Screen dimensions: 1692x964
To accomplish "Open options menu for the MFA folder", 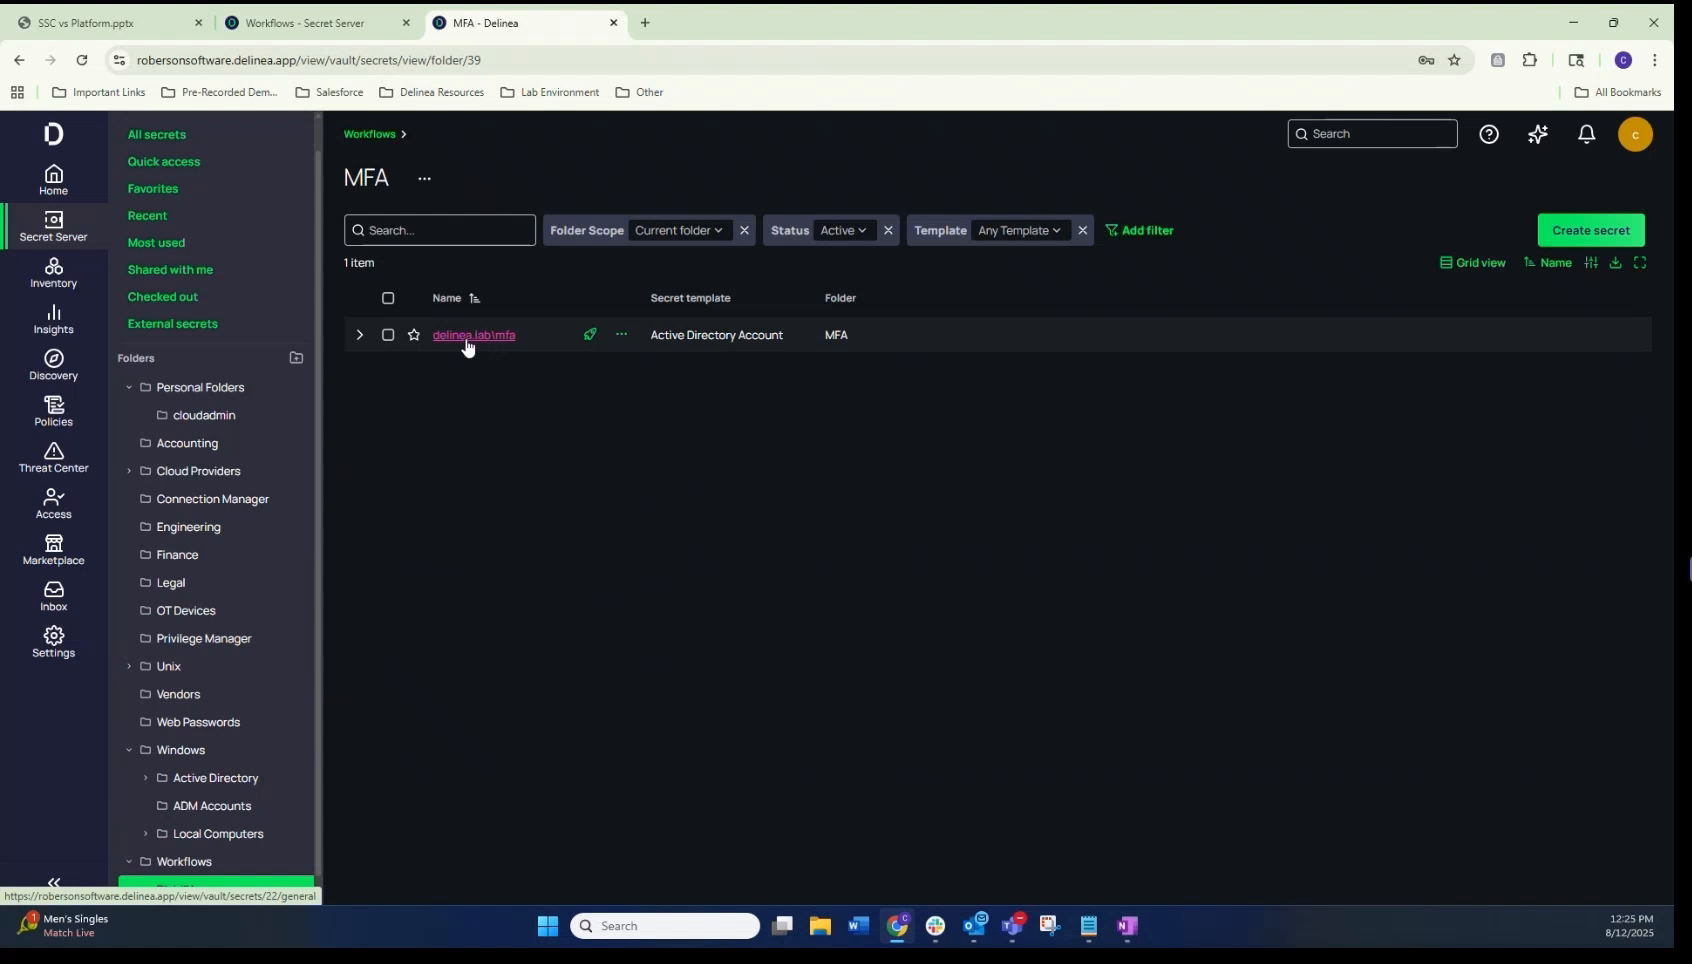I will (424, 178).
